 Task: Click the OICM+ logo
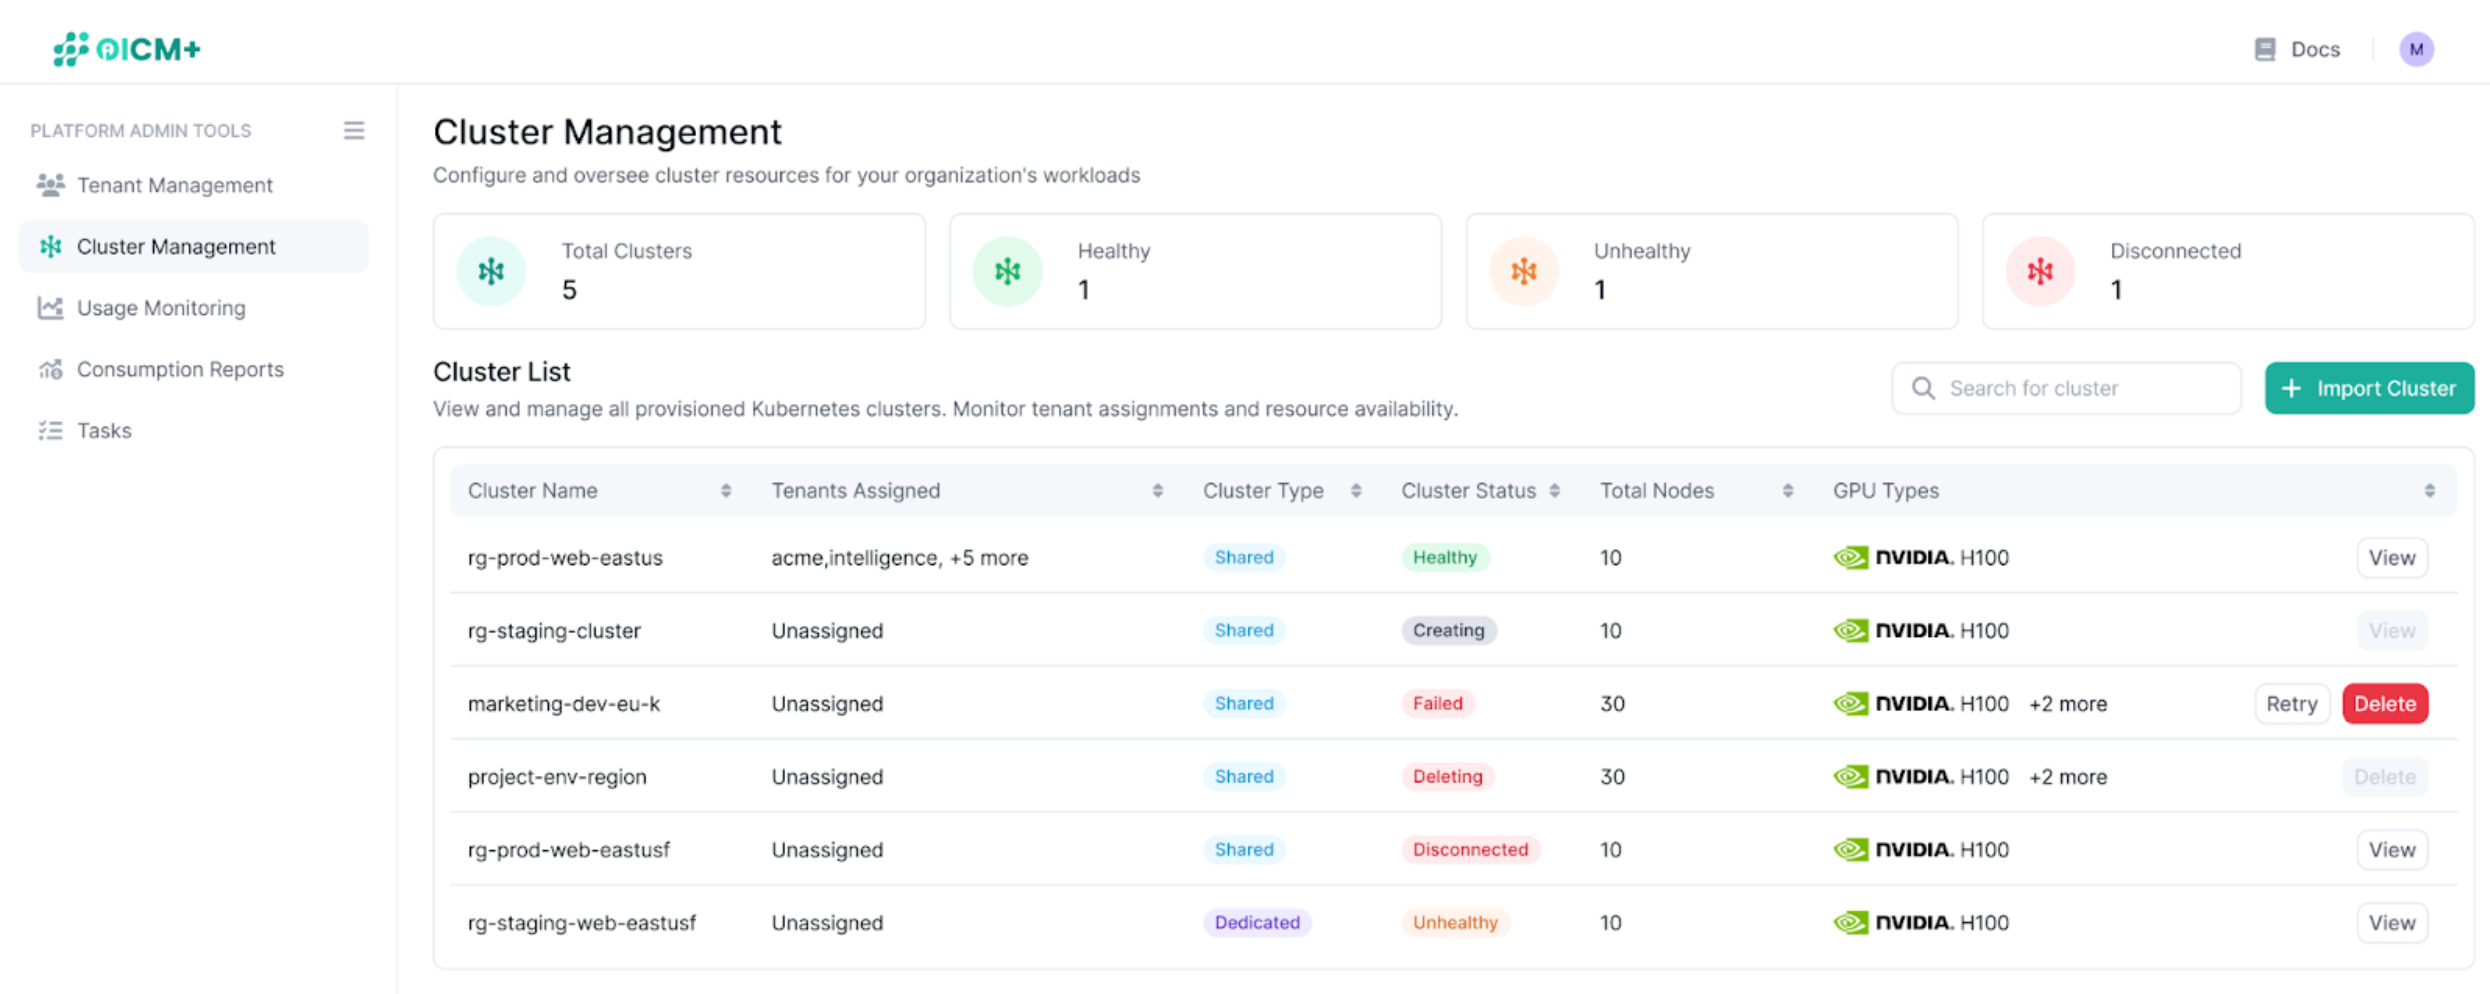126,48
